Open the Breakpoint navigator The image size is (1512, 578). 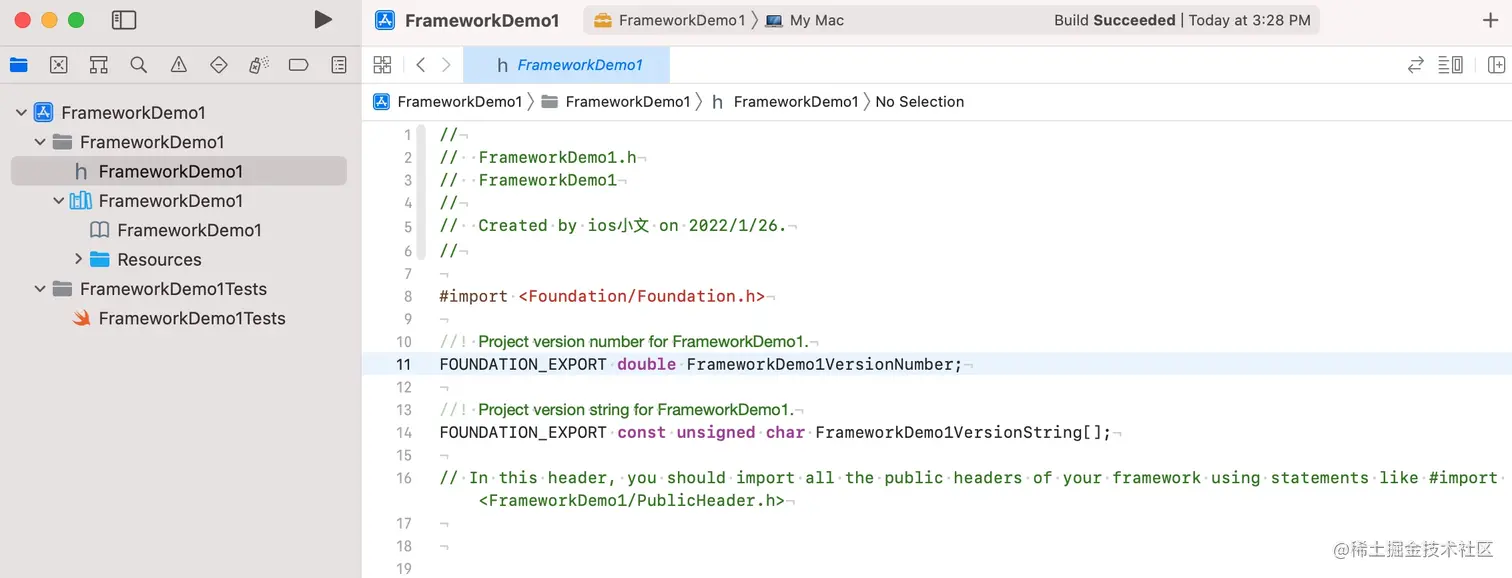(x=298, y=64)
